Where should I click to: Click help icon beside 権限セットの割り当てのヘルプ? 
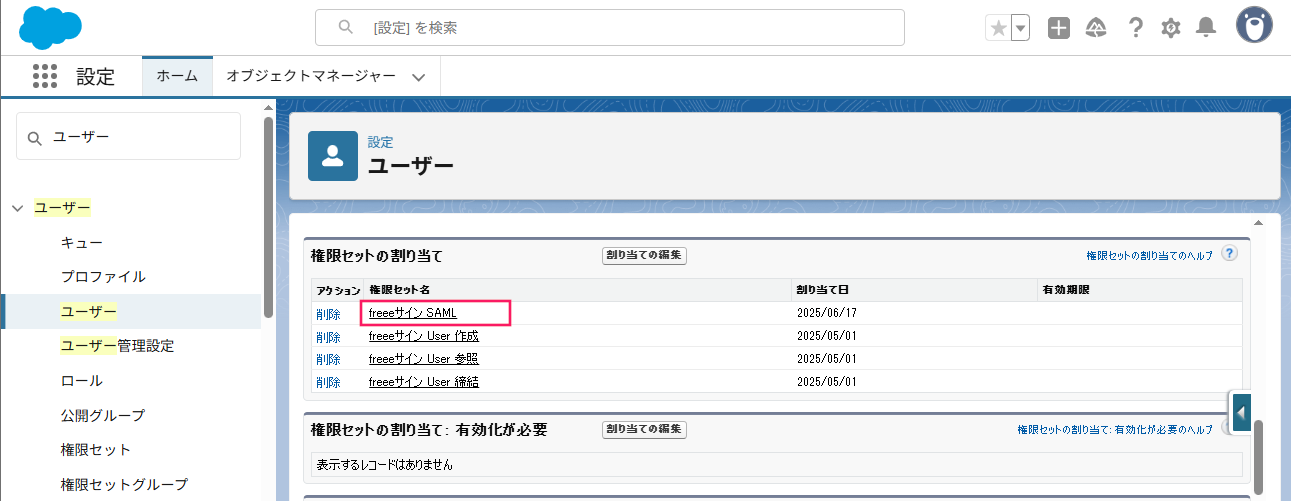[x=1230, y=254]
